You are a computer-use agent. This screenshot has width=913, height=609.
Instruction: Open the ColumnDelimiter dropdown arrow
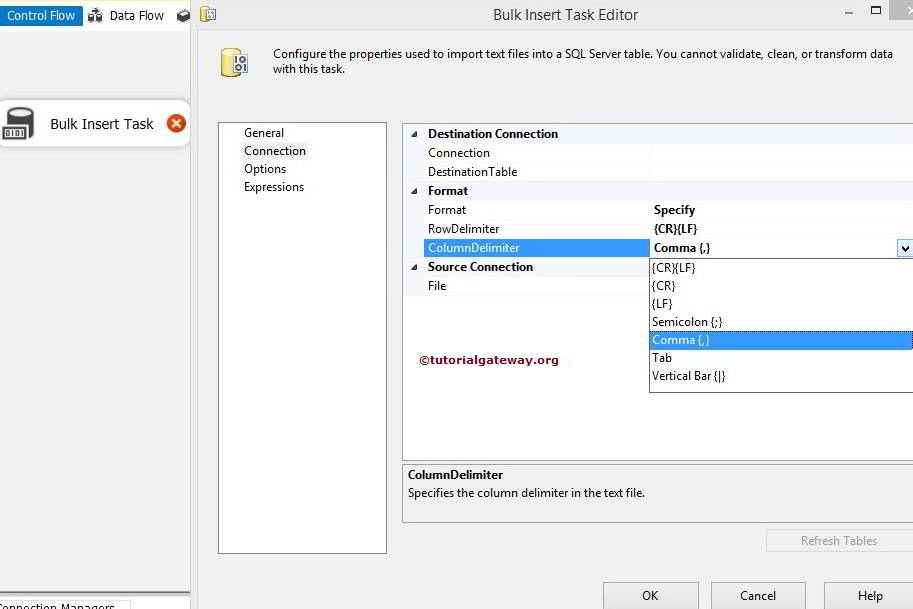coord(904,247)
